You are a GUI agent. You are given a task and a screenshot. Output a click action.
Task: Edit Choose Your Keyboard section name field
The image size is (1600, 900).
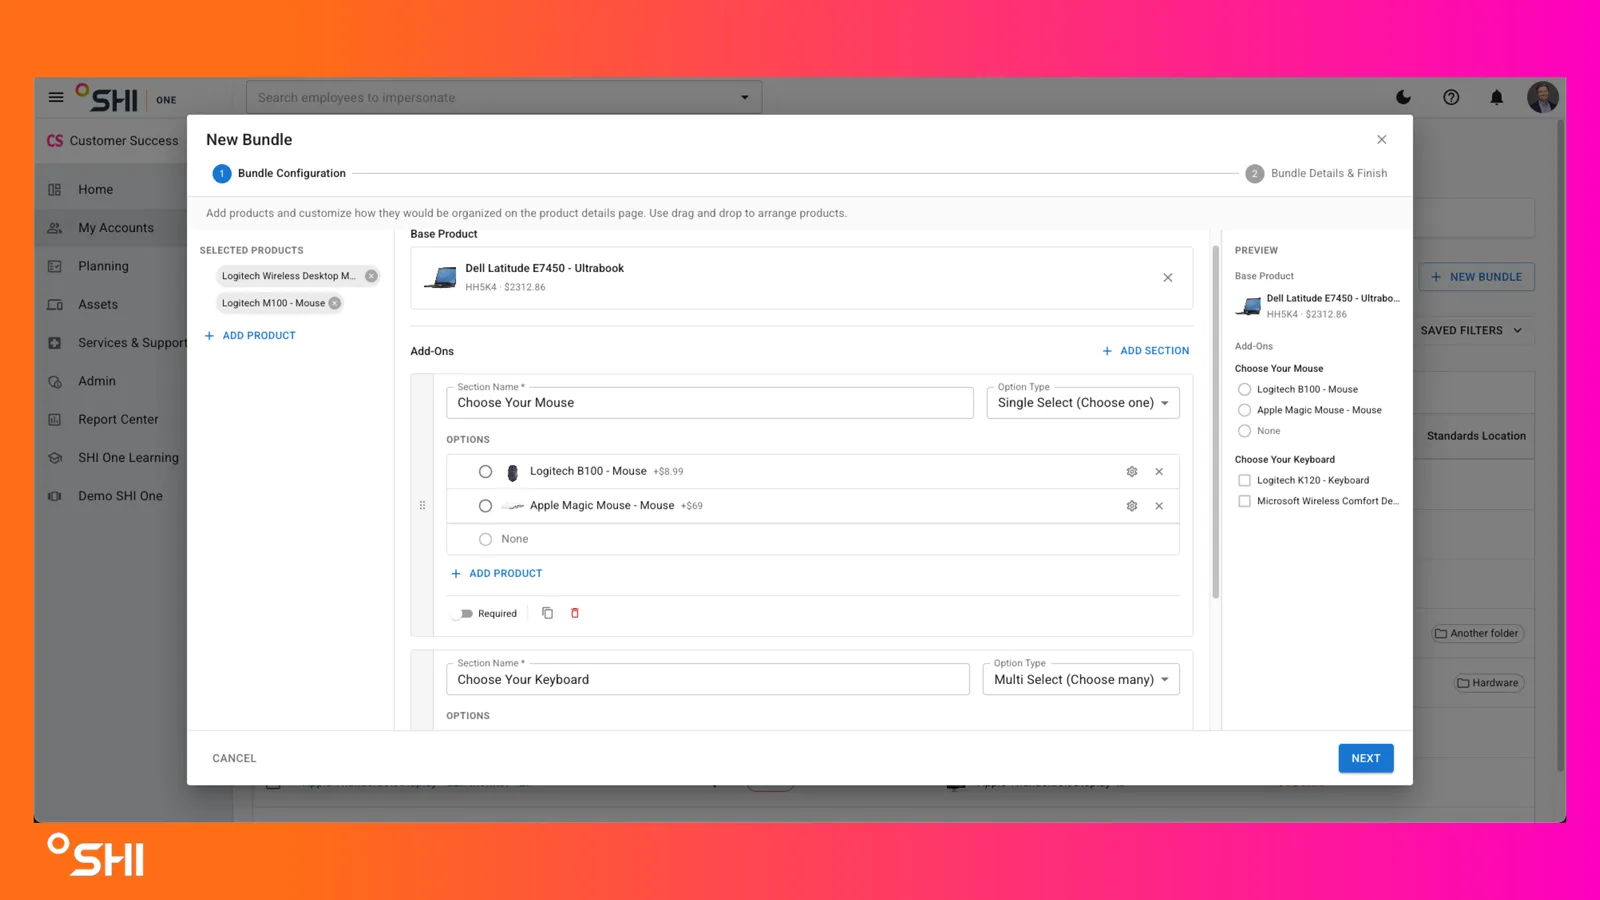[708, 679]
